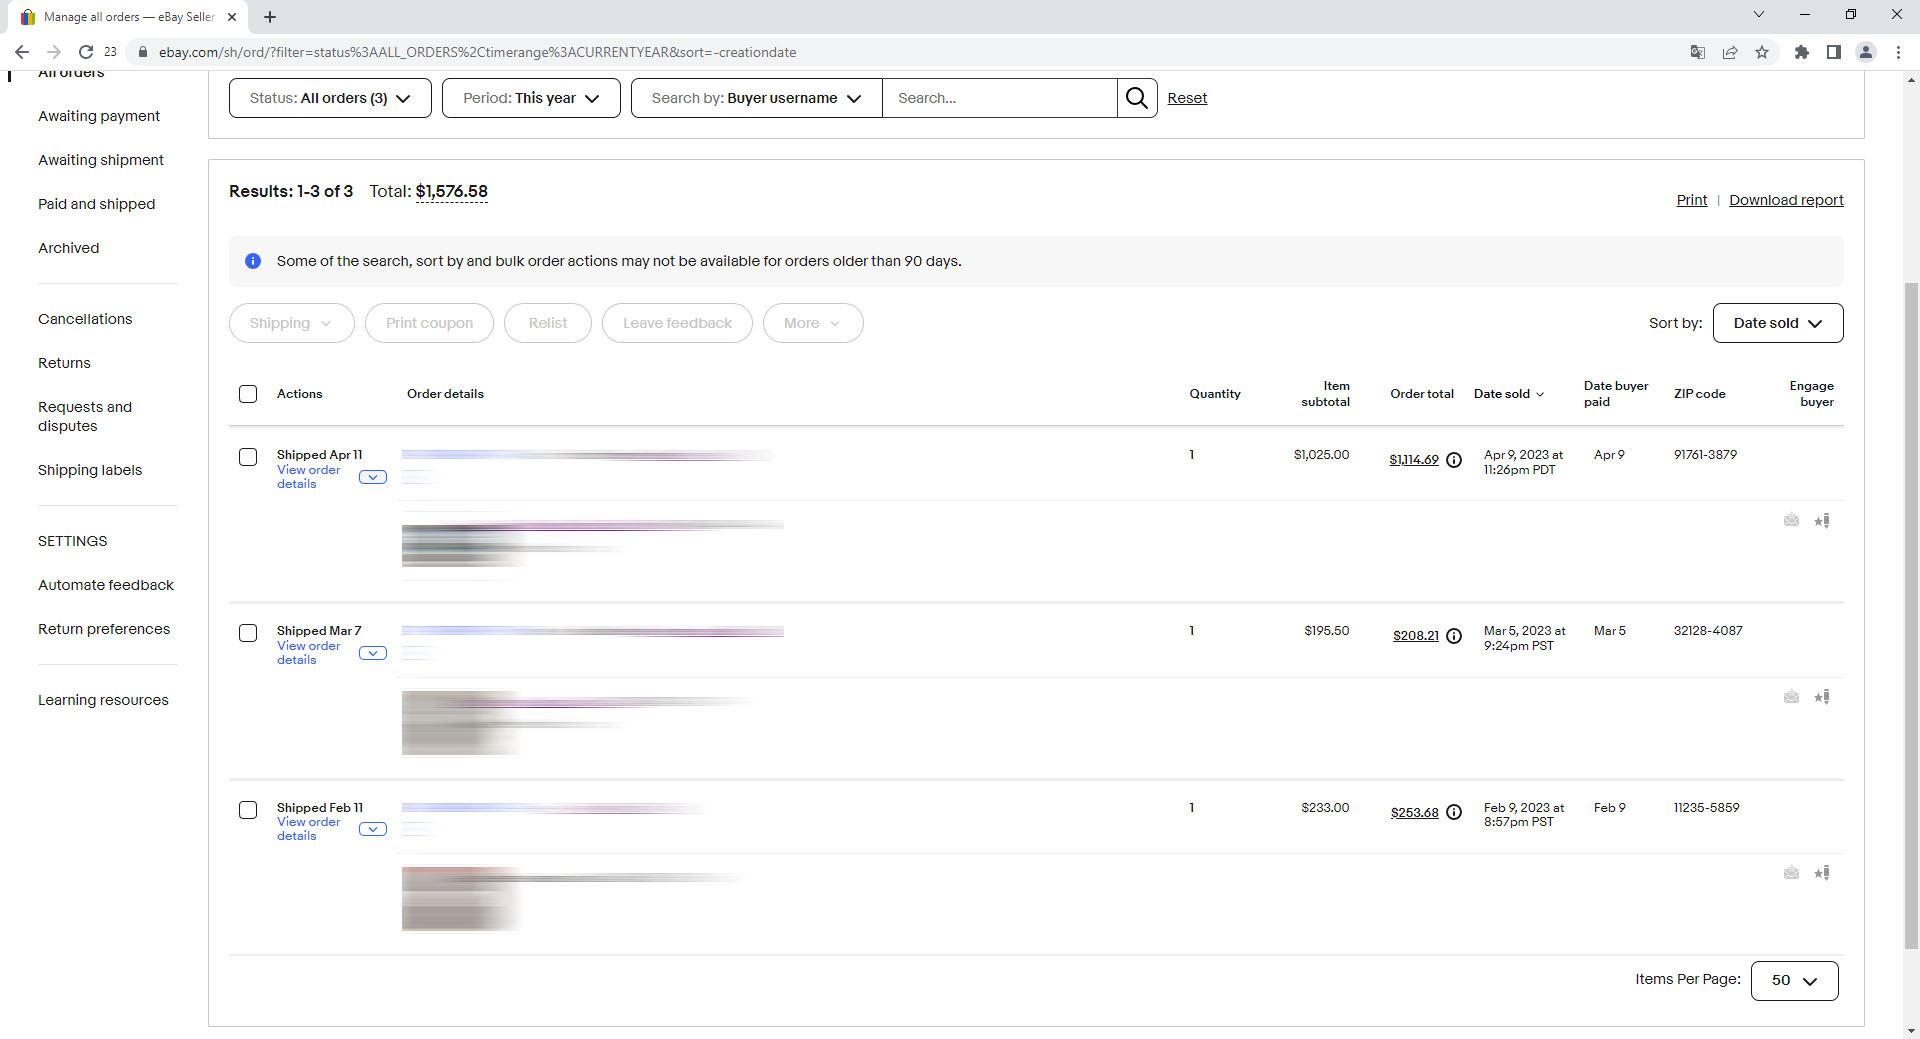Open Learning resources in the sidebar
This screenshot has width=1920, height=1039.
[x=103, y=700]
